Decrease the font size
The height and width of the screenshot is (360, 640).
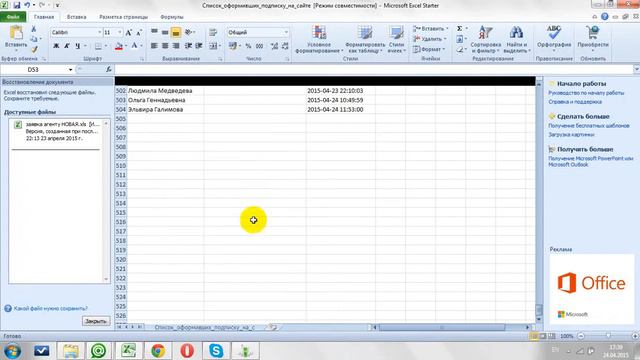(139, 32)
